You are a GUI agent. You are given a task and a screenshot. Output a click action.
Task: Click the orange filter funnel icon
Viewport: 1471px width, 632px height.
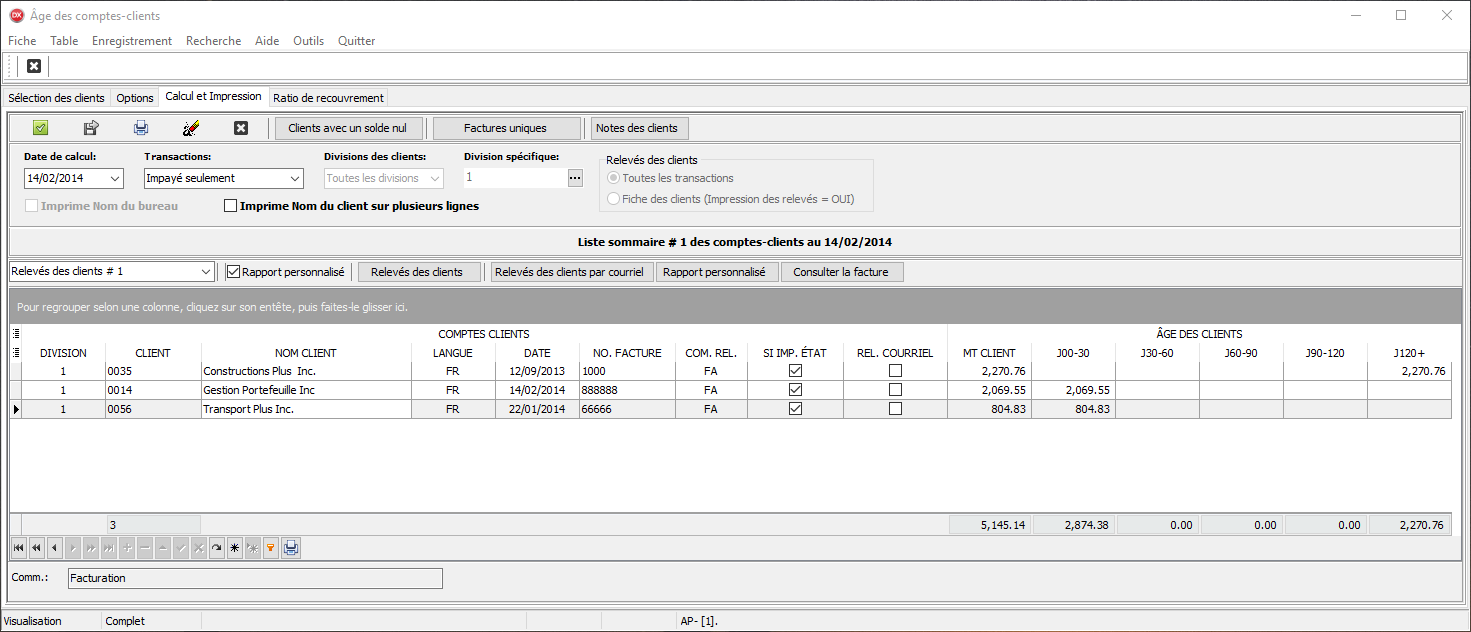click(271, 548)
